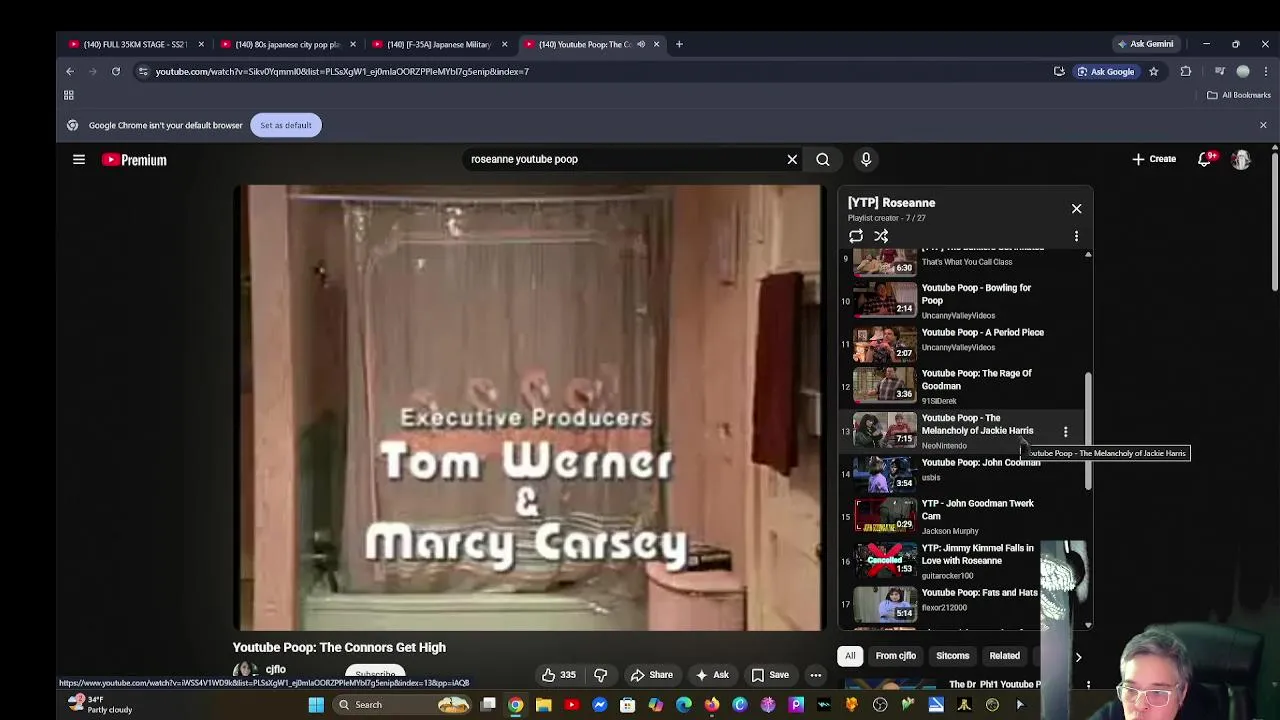Viewport: 1280px width, 720px height.
Task: Open File Explorer from taskbar
Action: (543, 705)
